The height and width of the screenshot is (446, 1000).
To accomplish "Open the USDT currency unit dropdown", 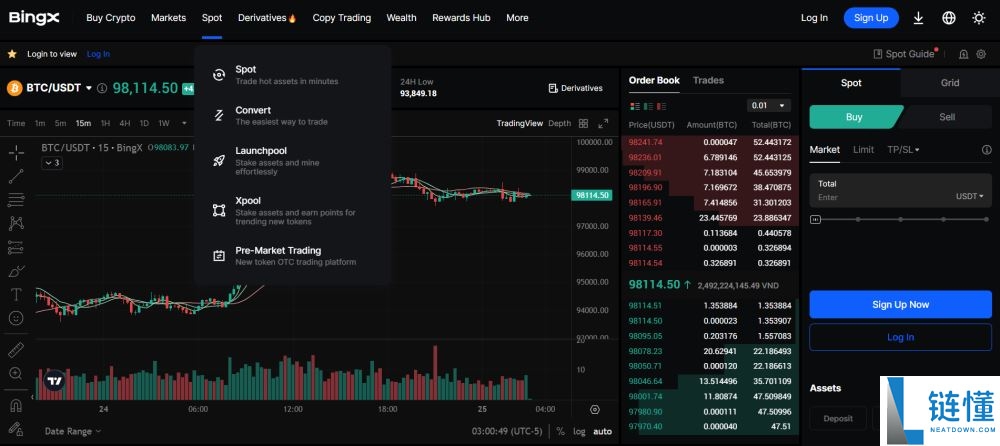I will tap(969, 197).
